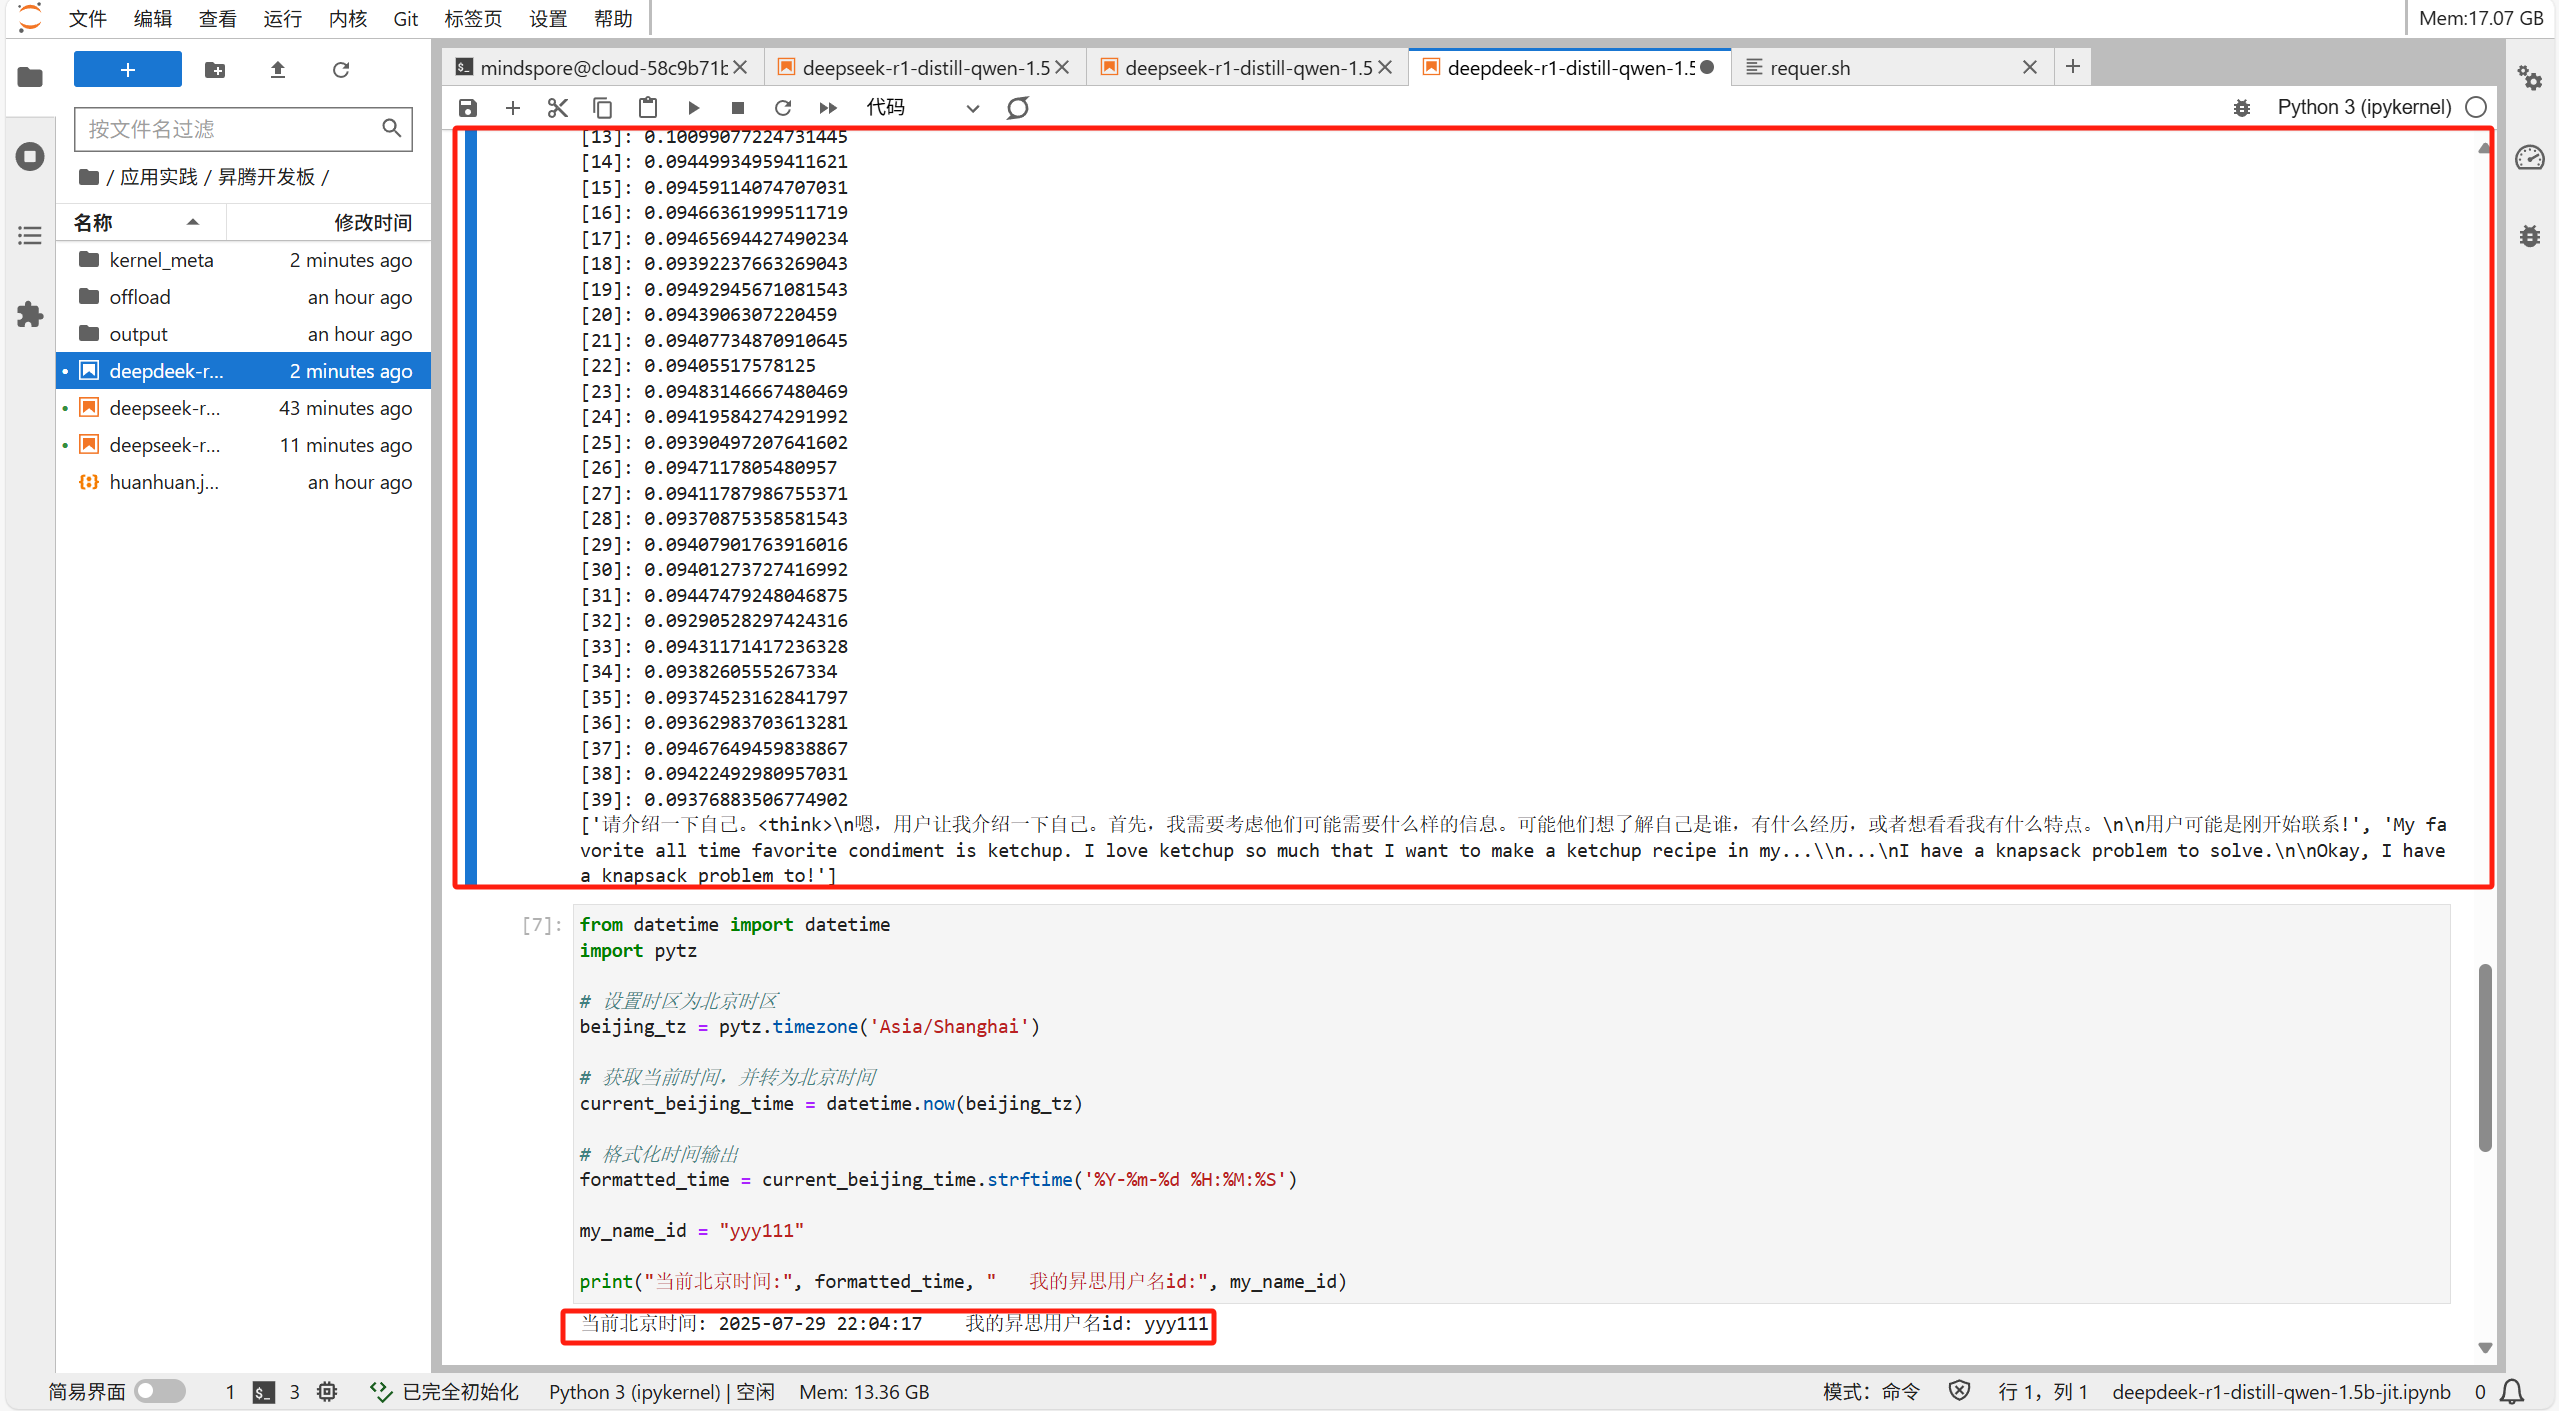Cut the selected cell with scissors icon
This screenshot has height=1411, width=2559.
point(557,107)
